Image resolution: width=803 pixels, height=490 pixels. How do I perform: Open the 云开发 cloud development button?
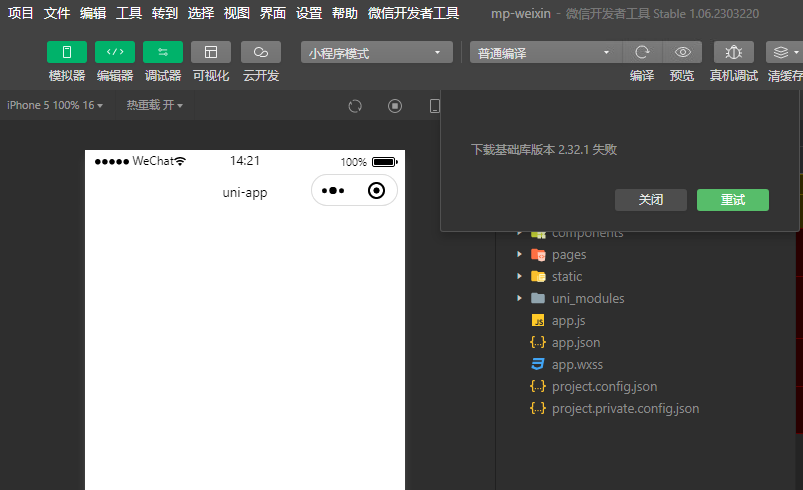click(x=261, y=52)
